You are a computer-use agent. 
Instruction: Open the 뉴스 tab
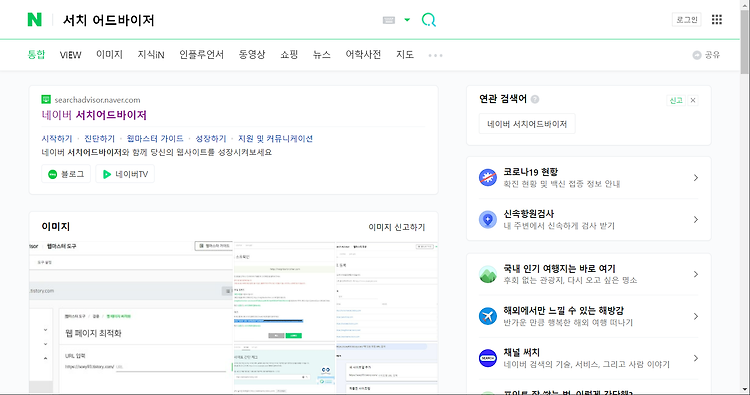321,55
